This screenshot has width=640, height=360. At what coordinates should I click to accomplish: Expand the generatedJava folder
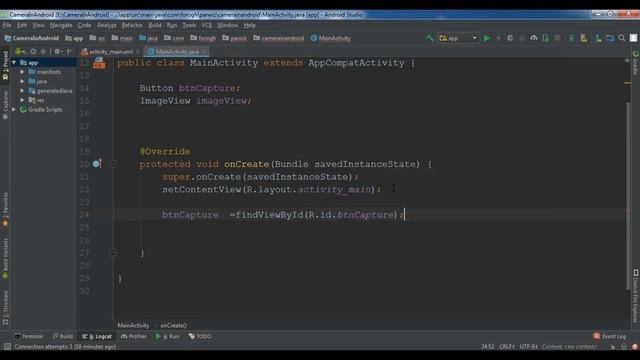coord(22,91)
